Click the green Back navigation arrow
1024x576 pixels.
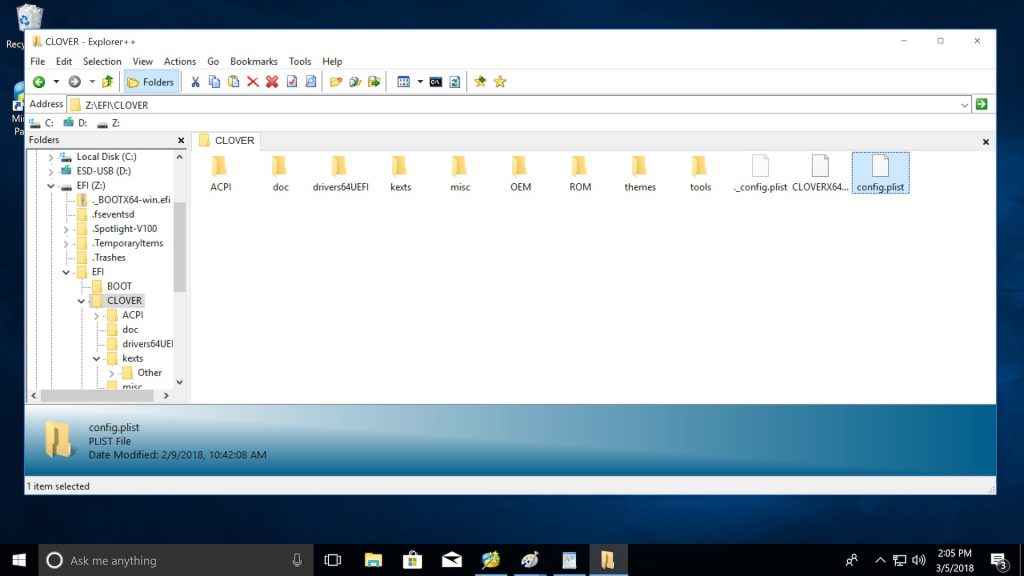click(39, 82)
